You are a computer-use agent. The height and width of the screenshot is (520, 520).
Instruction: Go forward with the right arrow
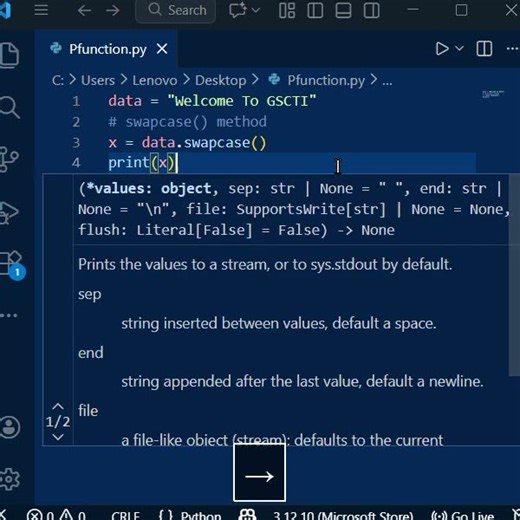click(113, 11)
